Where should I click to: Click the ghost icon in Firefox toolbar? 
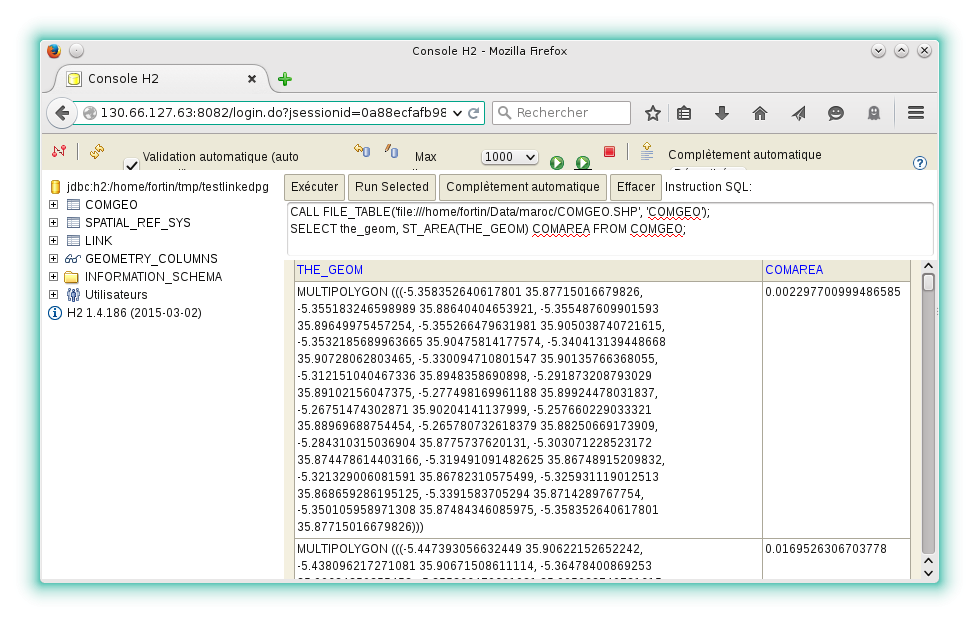pos(874,113)
